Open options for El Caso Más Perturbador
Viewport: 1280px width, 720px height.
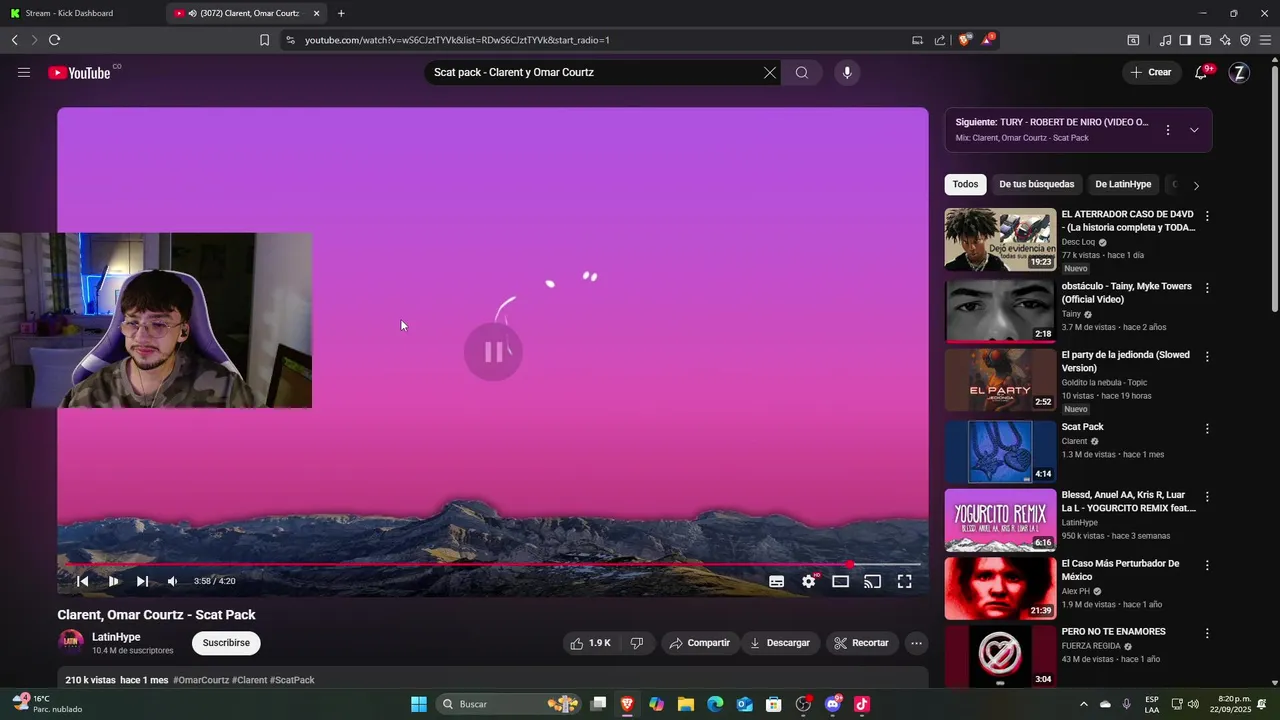click(x=1207, y=565)
